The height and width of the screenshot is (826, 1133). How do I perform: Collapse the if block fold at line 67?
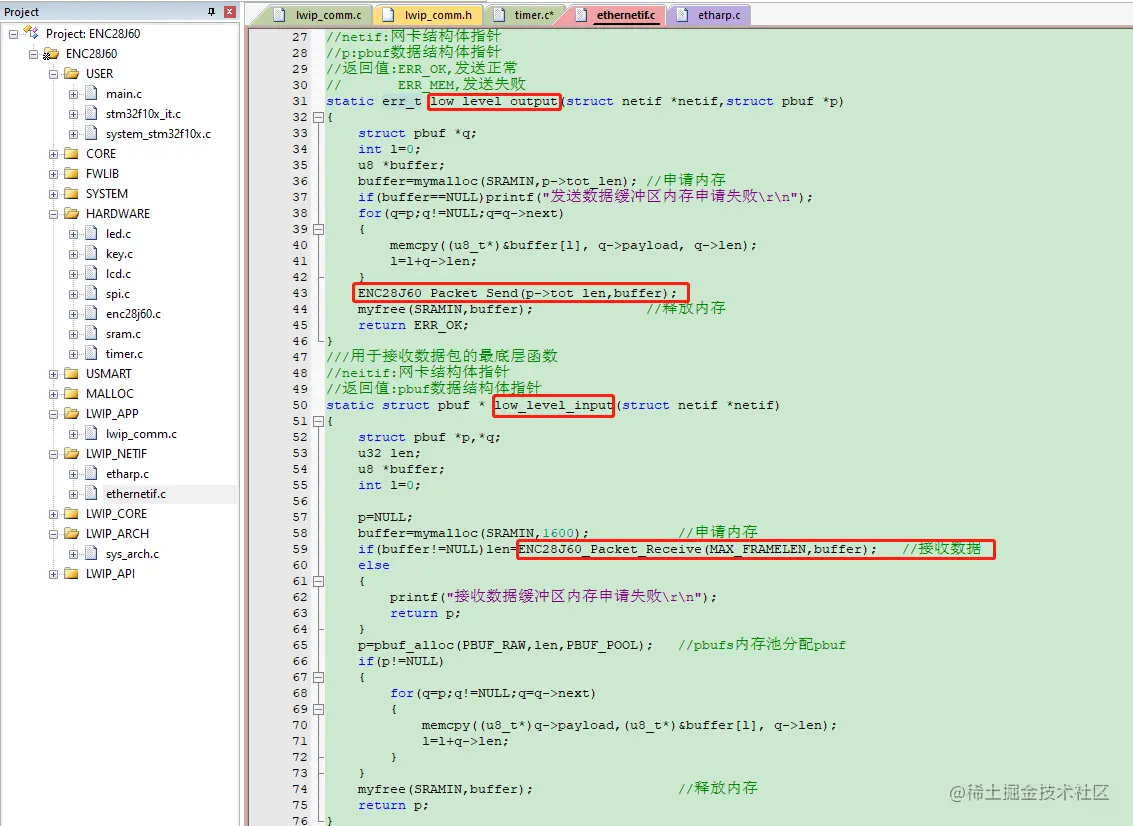click(318, 677)
